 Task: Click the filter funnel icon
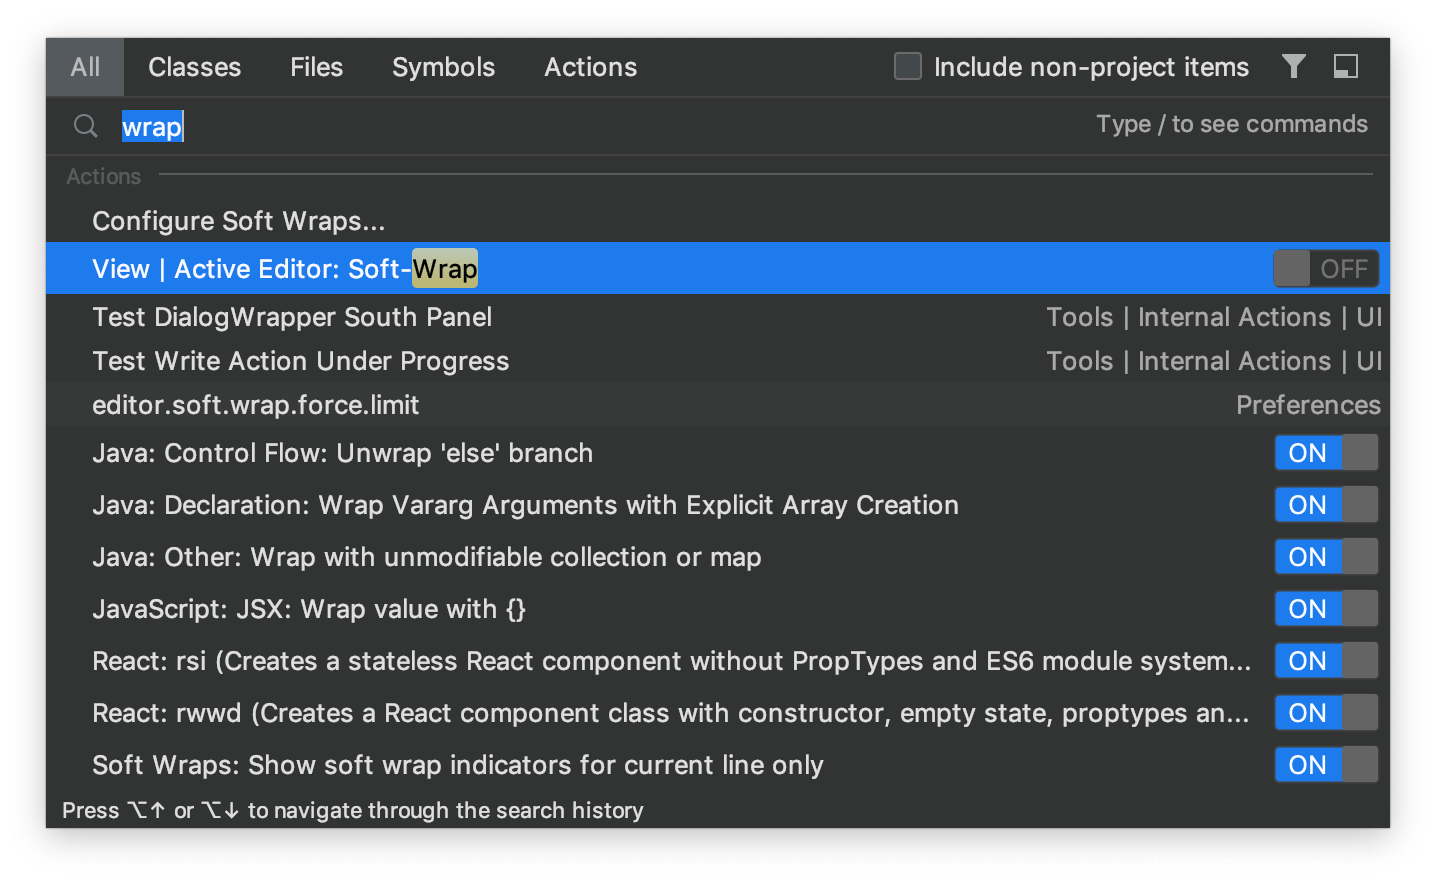[1294, 66]
